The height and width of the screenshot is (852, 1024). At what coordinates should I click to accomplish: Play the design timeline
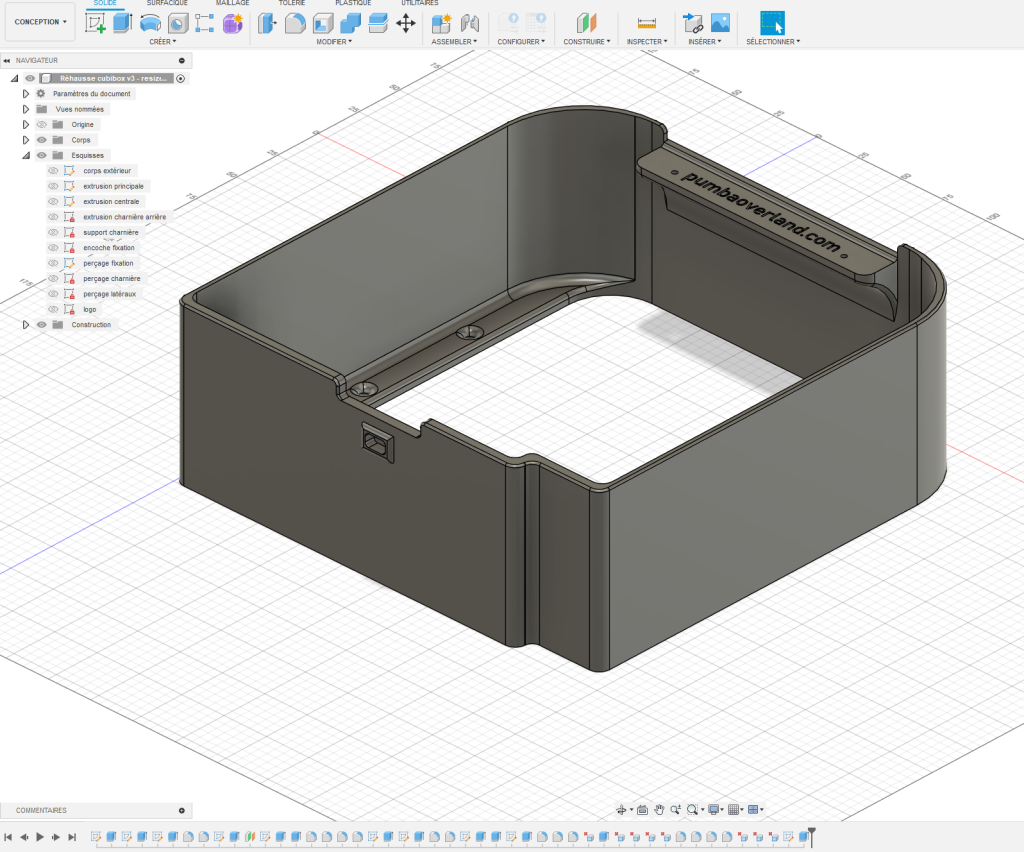point(40,836)
